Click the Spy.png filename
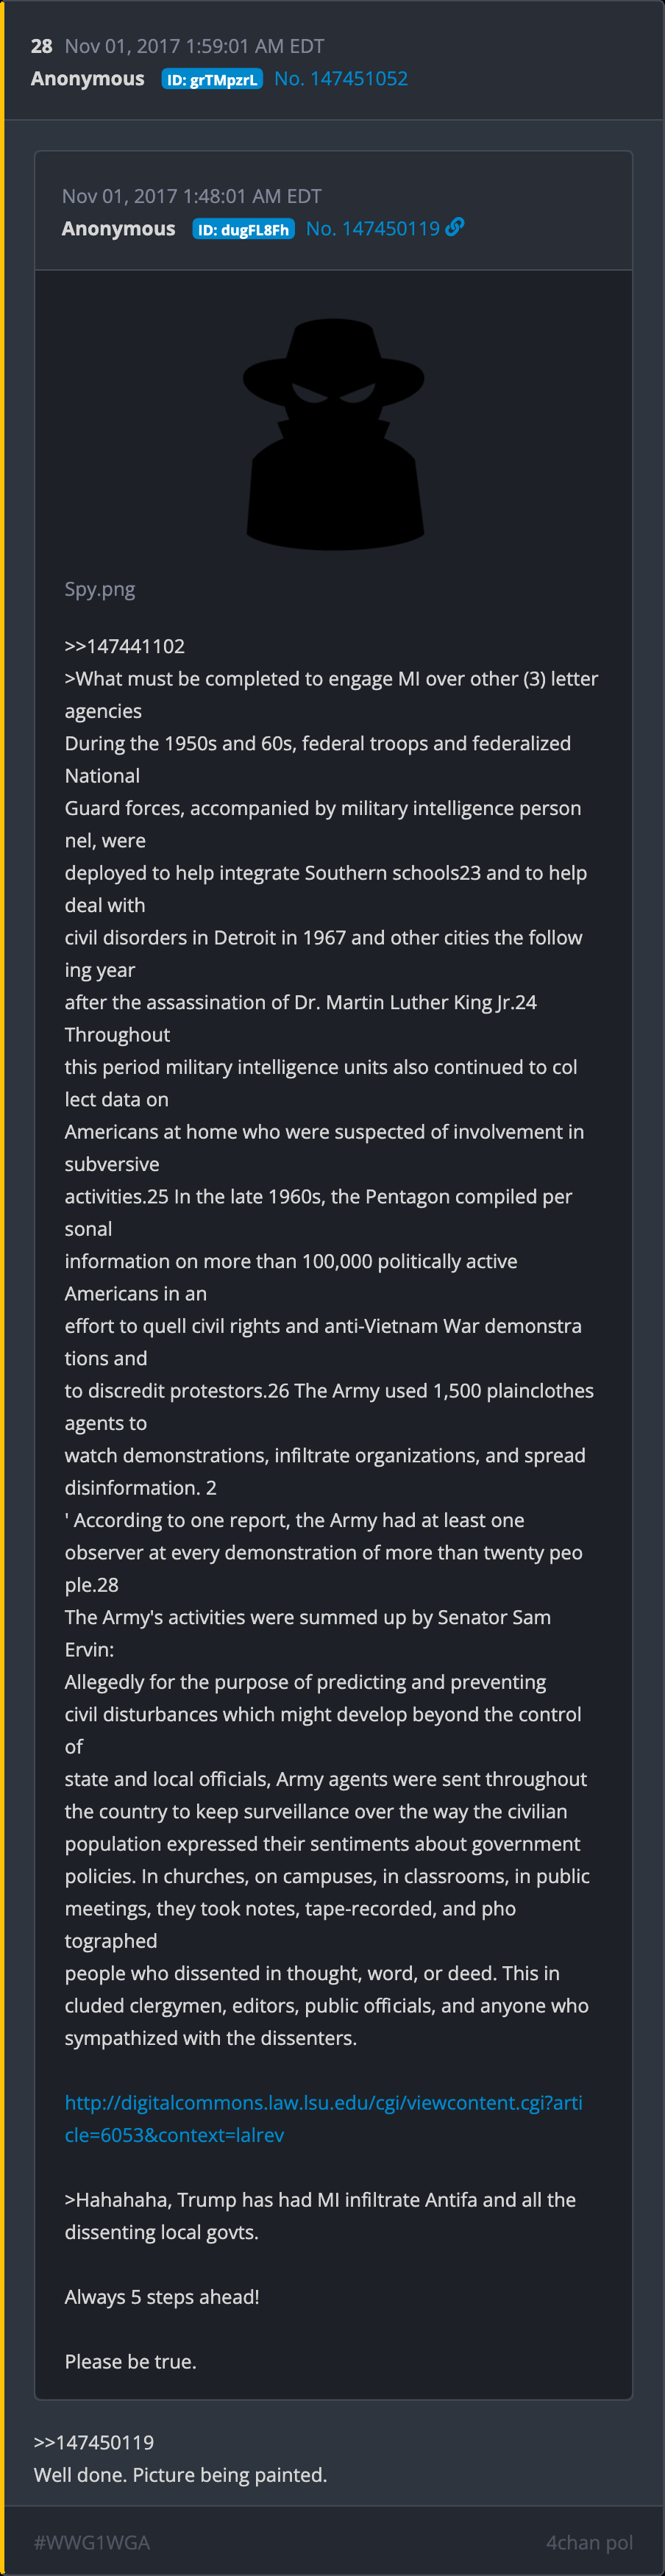The image size is (665, 2576). click(x=100, y=589)
